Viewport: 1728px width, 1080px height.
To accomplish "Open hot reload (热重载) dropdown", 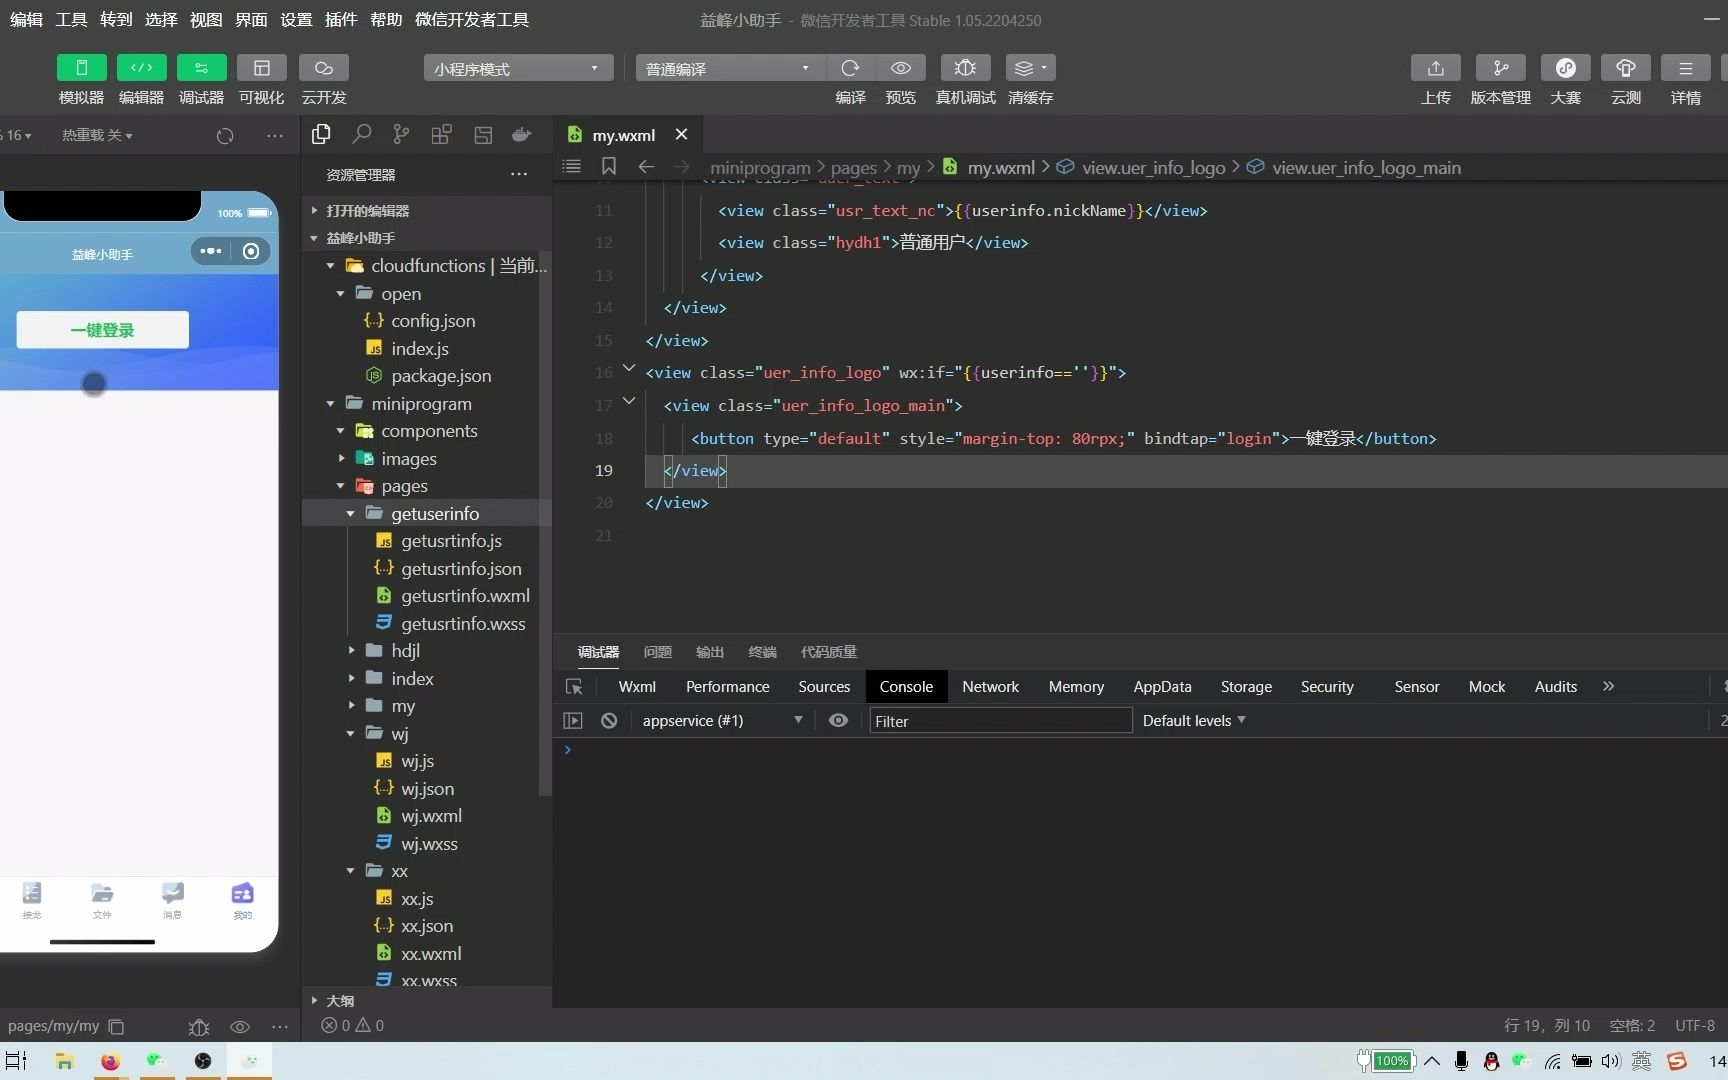I will click(x=97, y=135).
